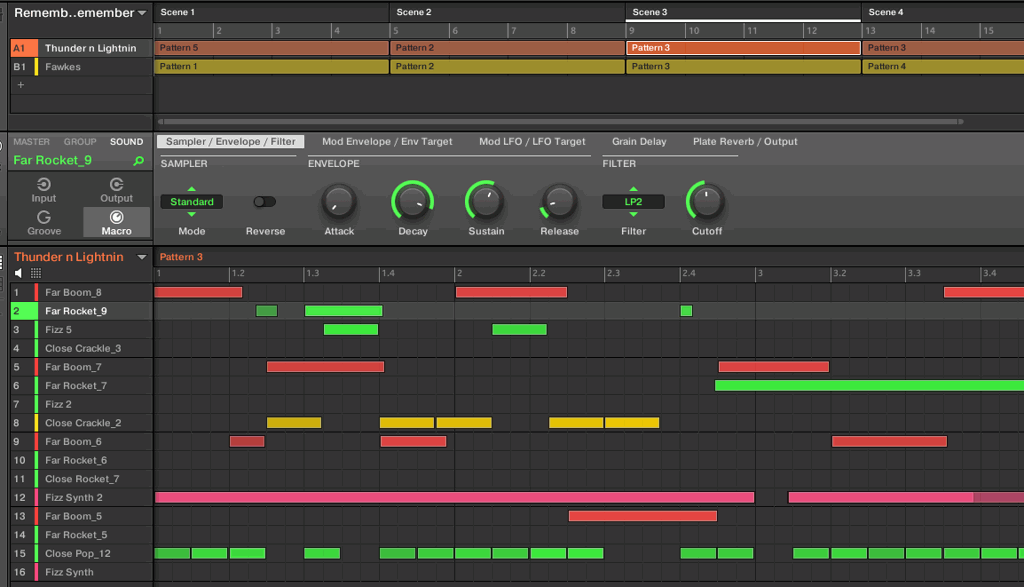Switch to the SOUND tab
Viewport: 1024px width, 587px height.
(126, 142)
